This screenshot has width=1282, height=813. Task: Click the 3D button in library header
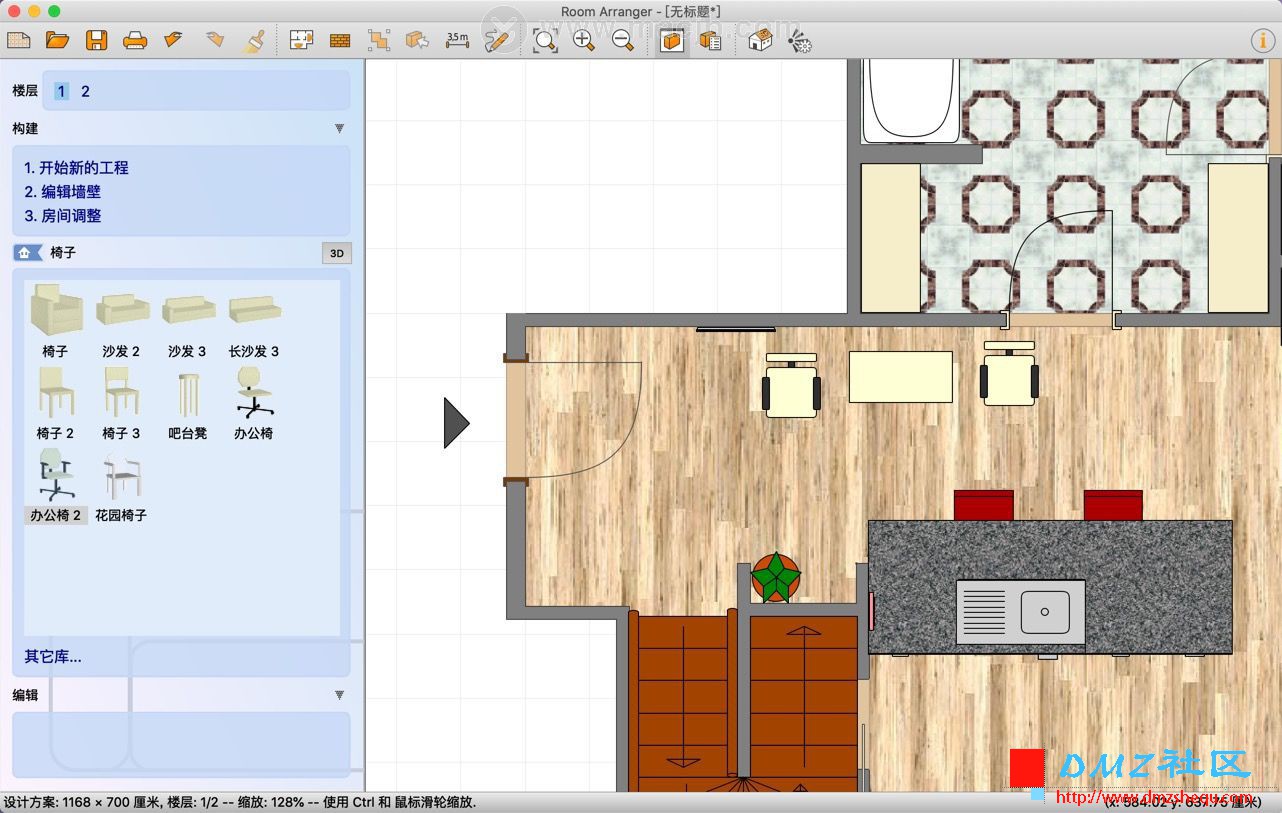point(337,254)
